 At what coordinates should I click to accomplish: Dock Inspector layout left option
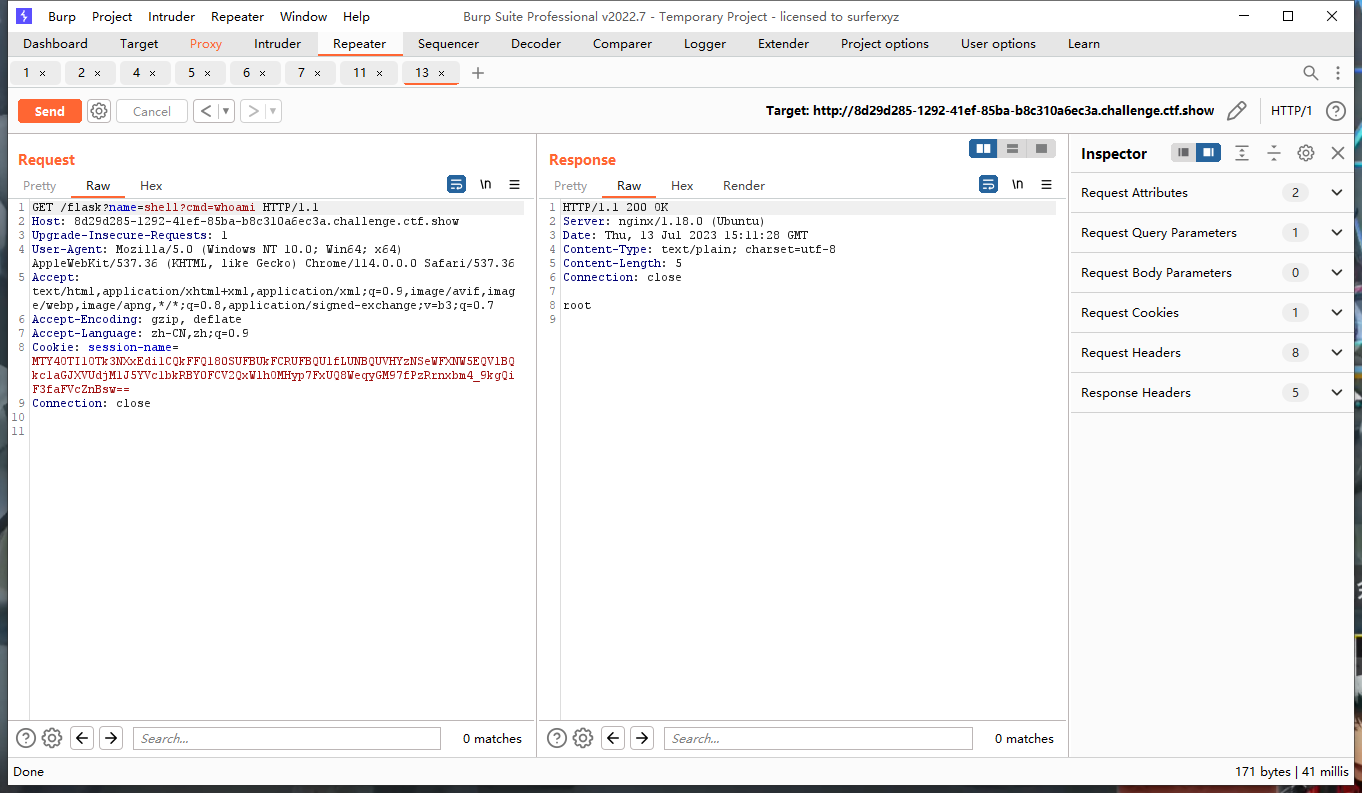[1184, 152]
